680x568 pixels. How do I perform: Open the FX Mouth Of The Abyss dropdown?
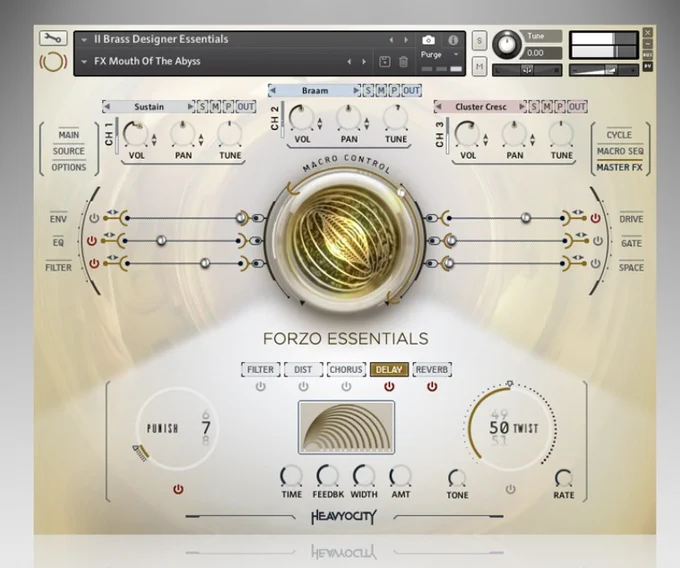click(x=84, y=62)
